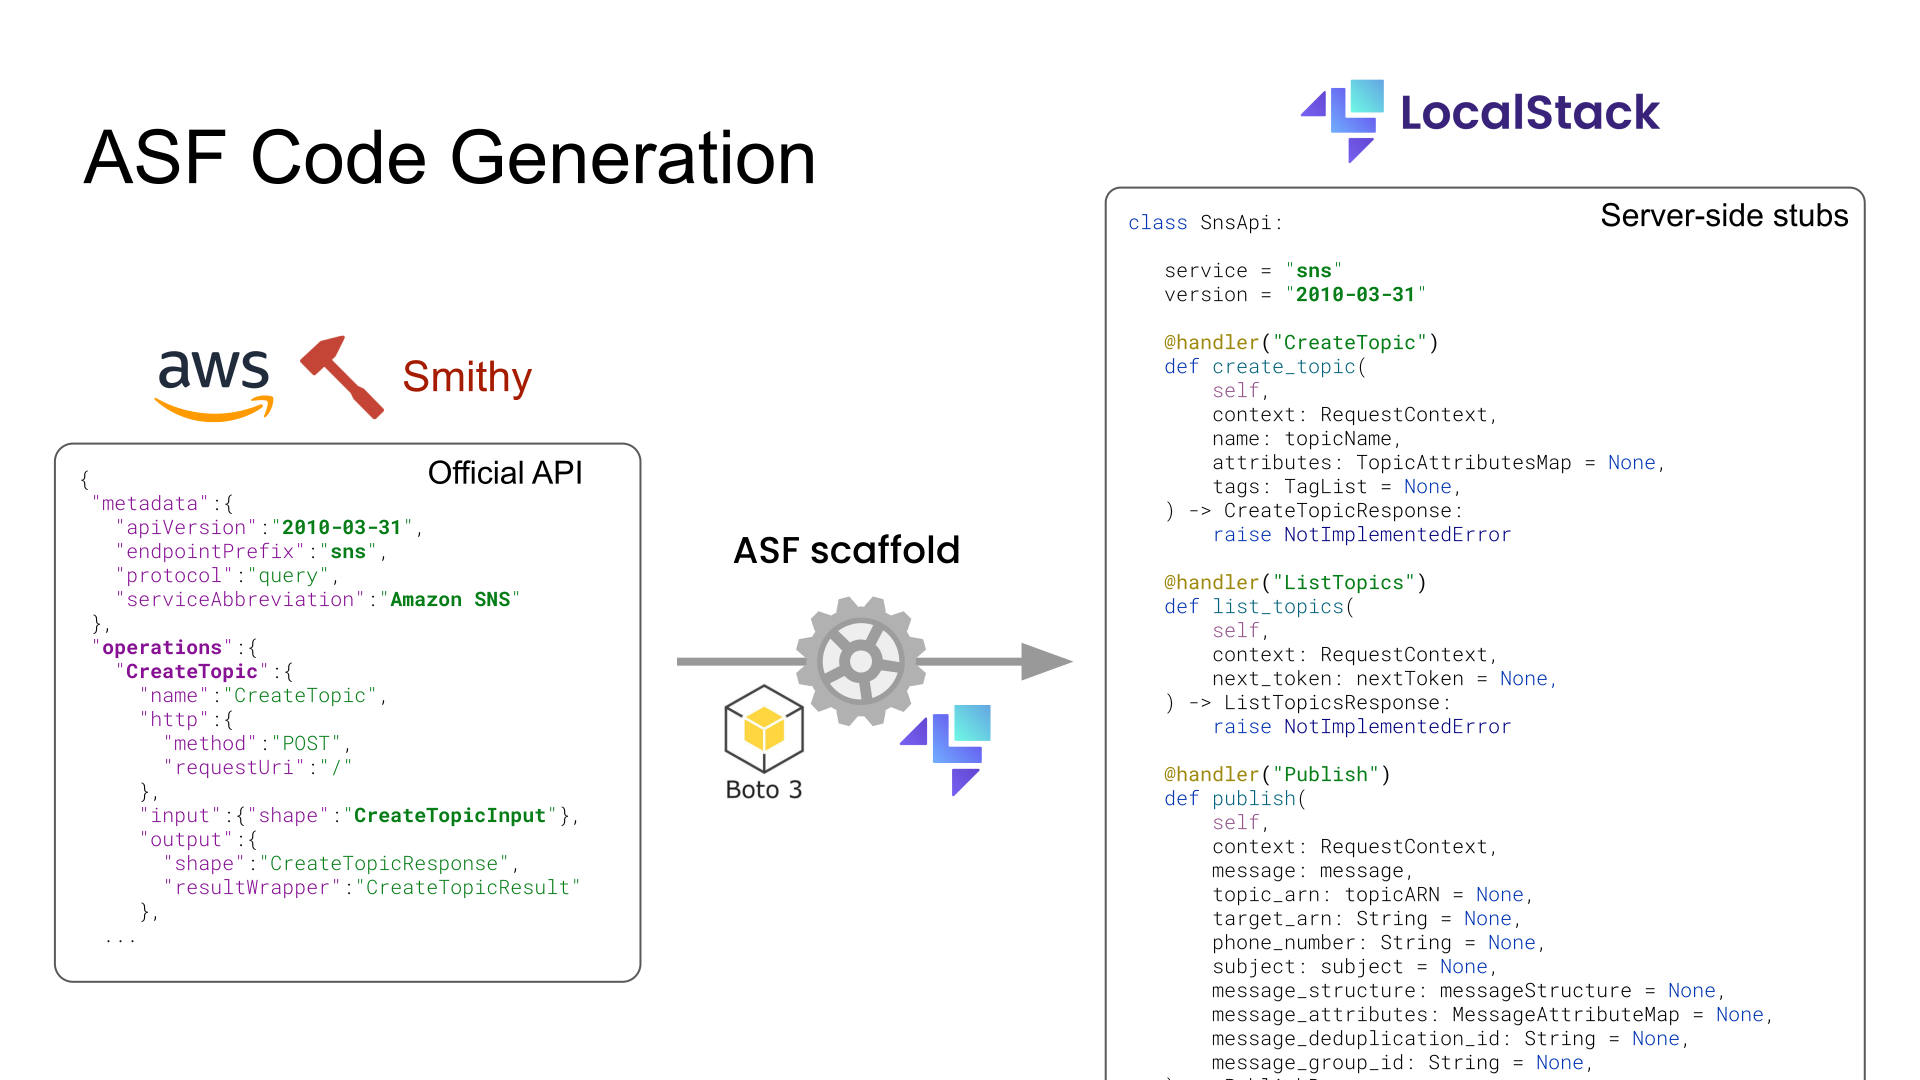Select the gray arrow pointing right
Screen dimensions: 1920x1080
(x=1040, y=660)
